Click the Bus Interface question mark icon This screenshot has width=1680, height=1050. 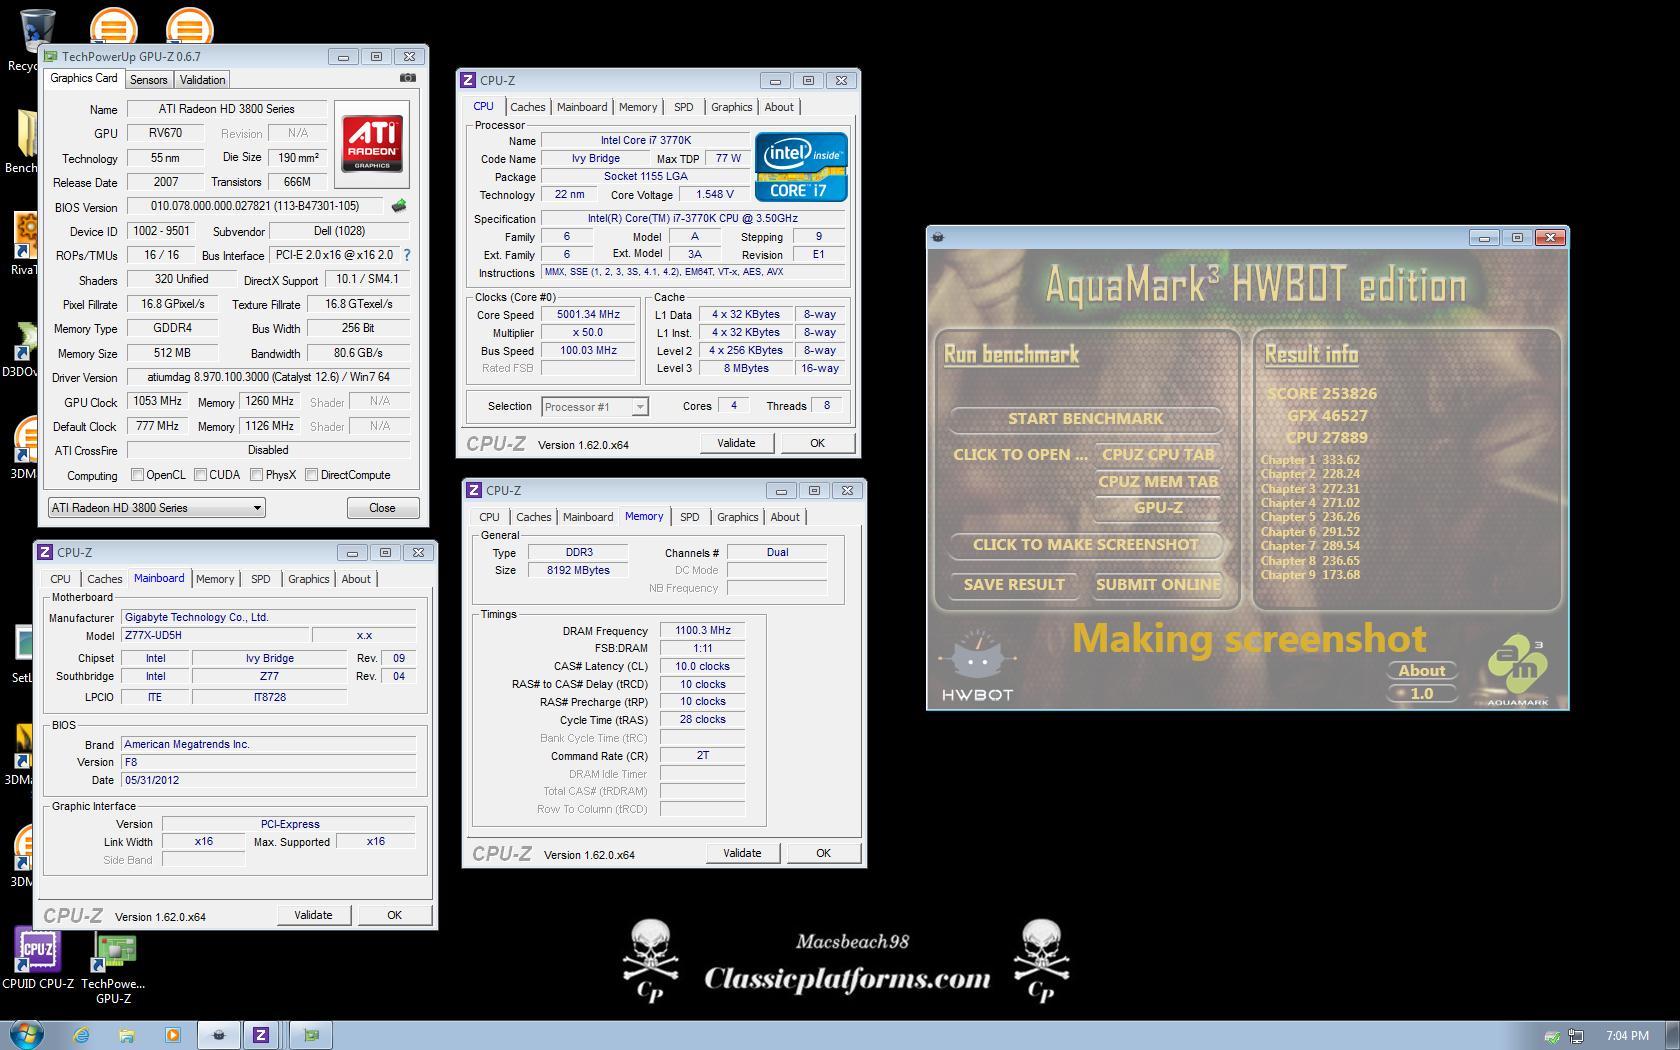[407, 255]
